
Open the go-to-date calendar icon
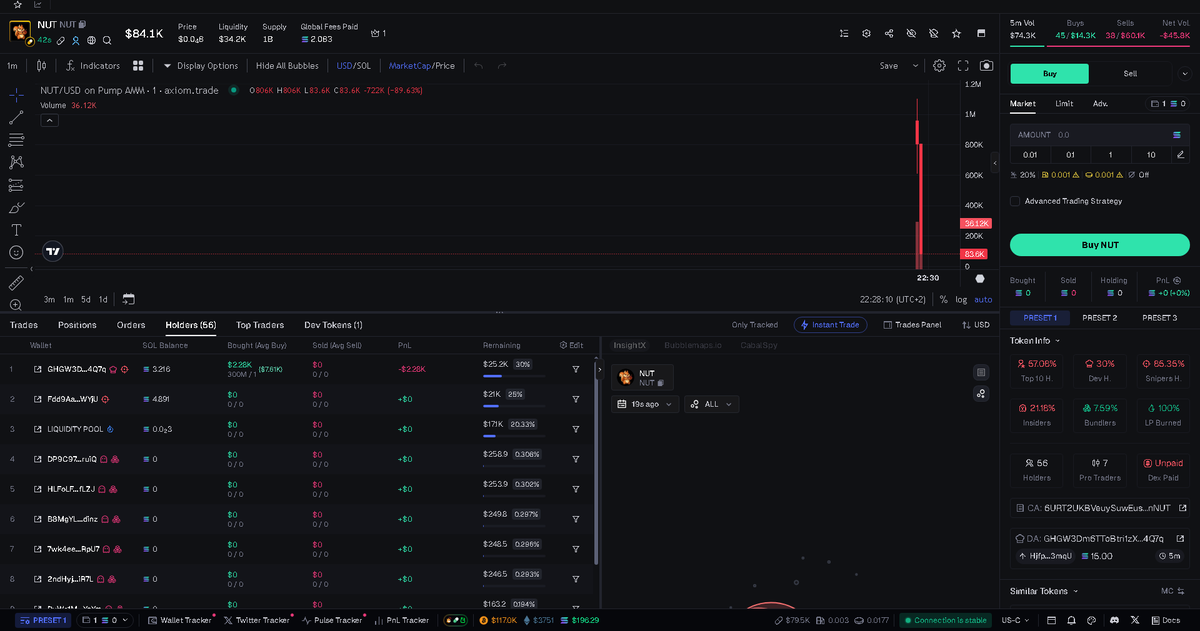point(128,299)
